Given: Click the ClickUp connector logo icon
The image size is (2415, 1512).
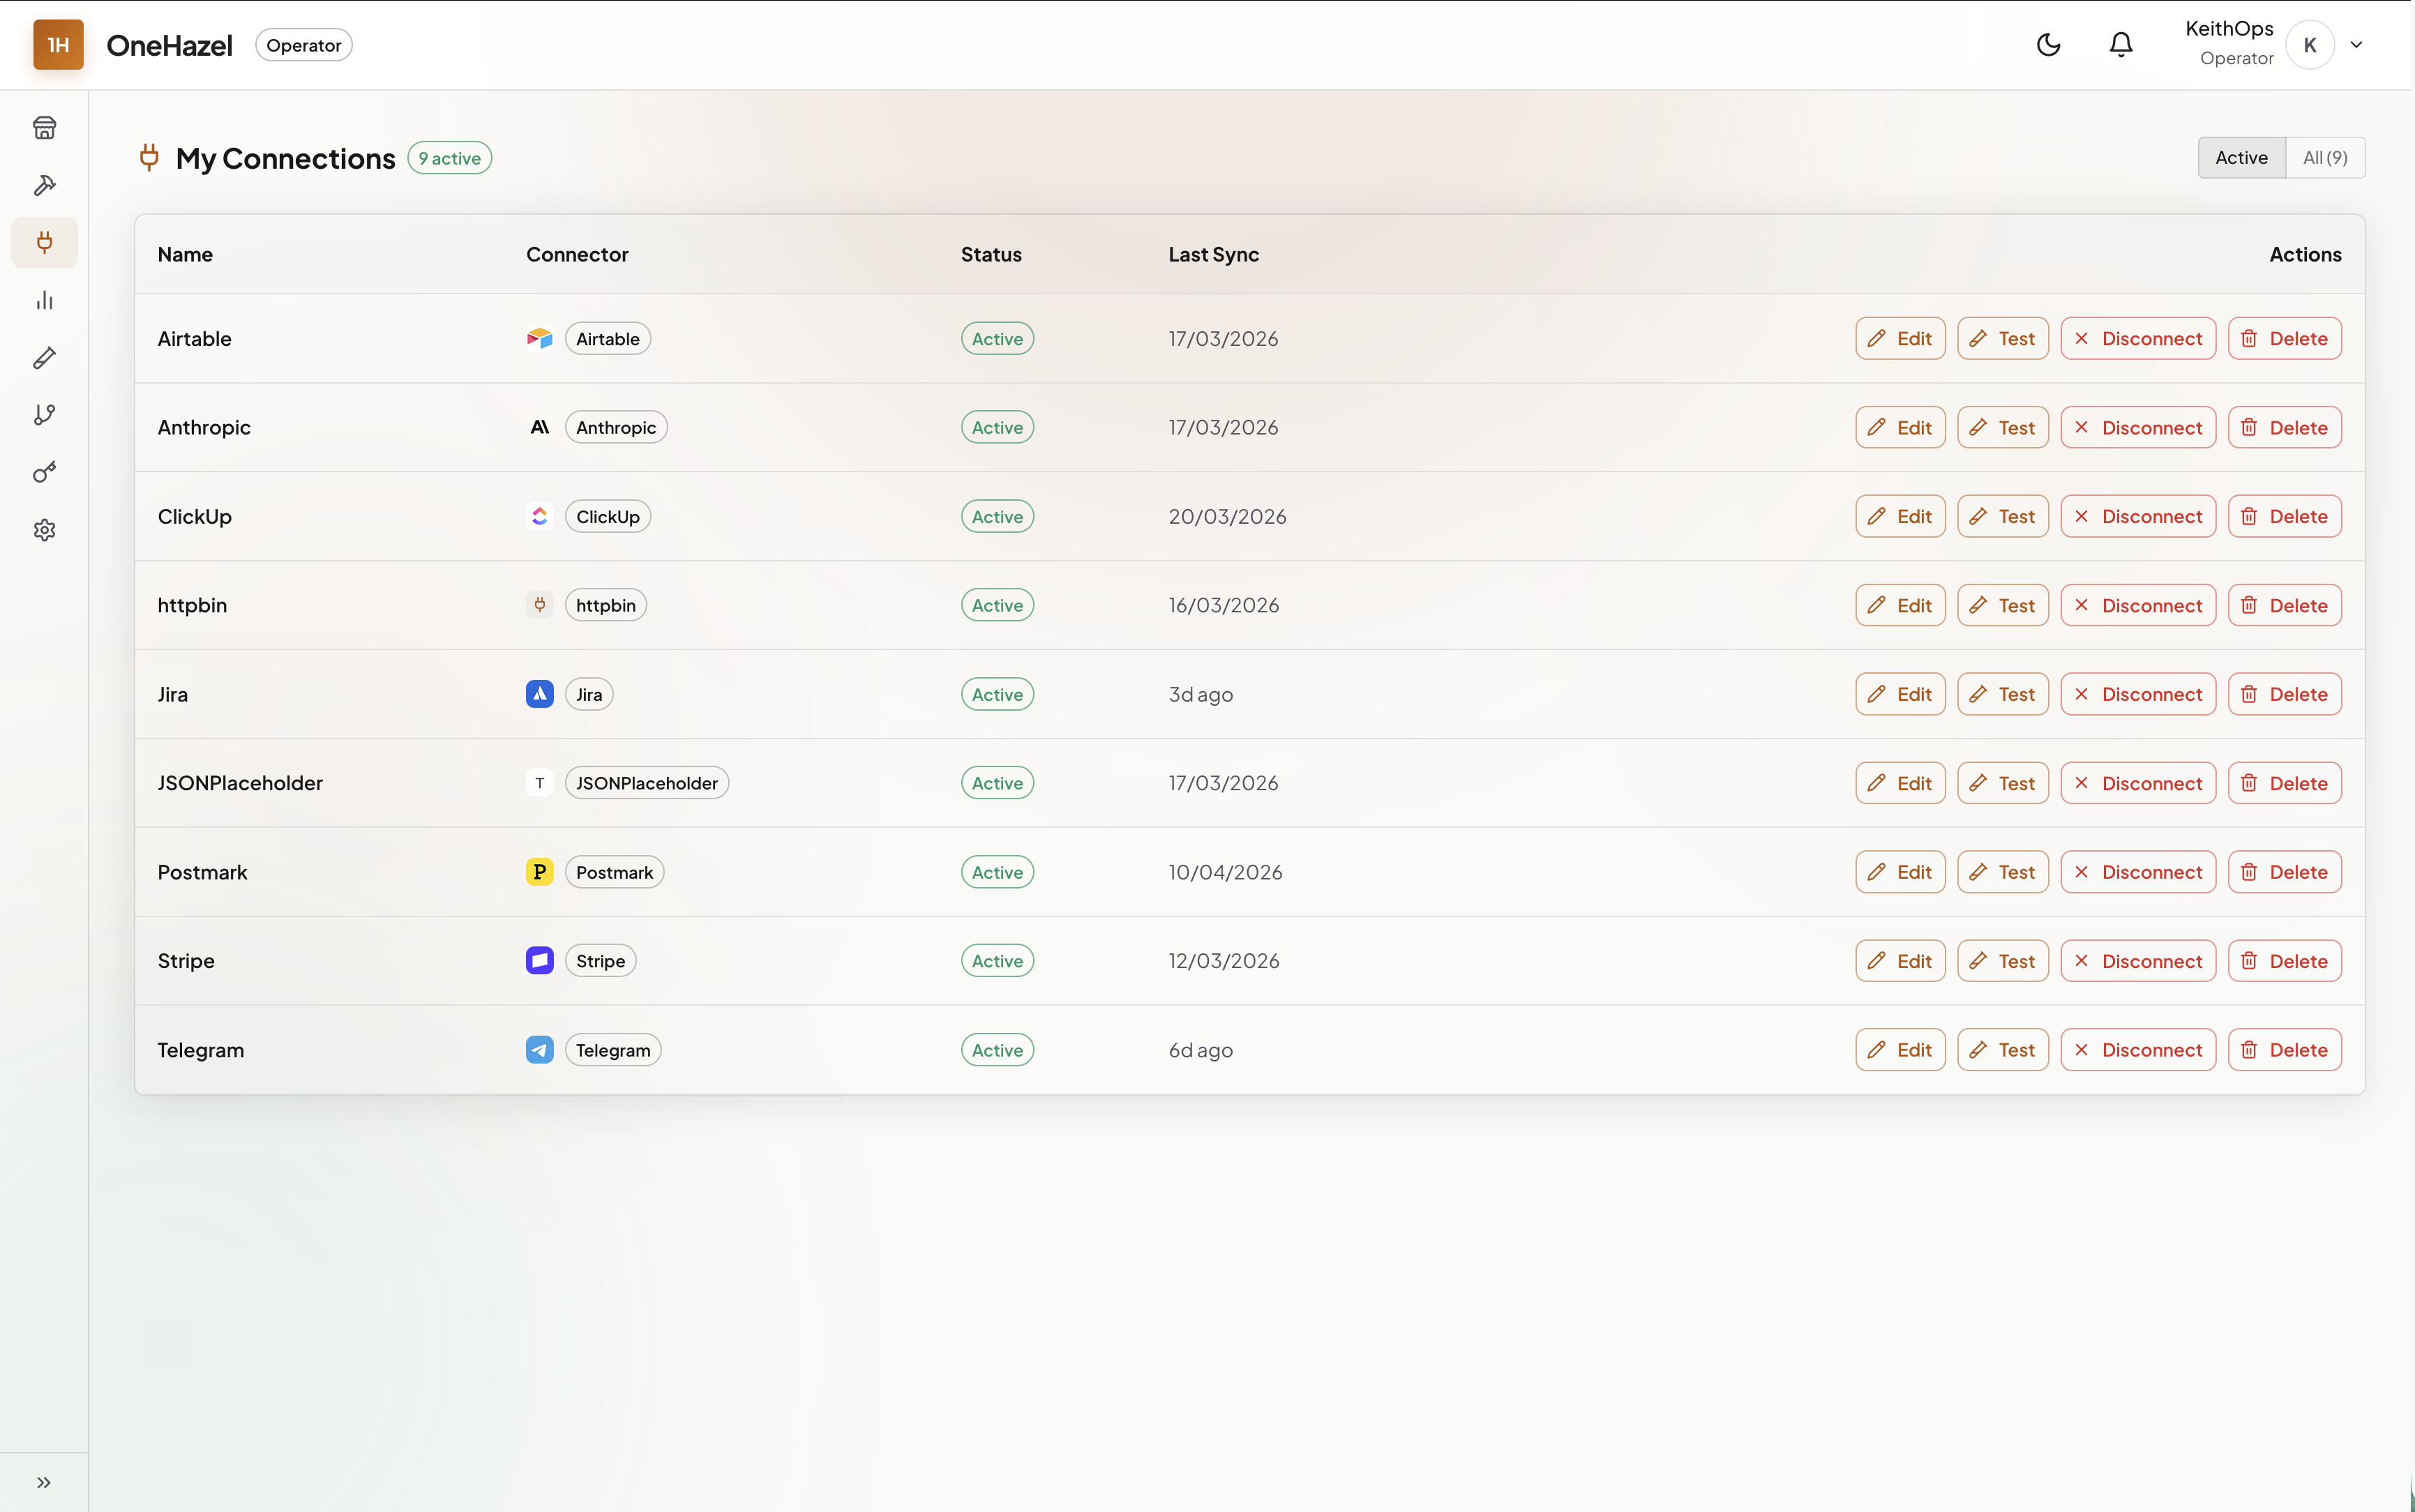Looking at the screenshot, I should click(x=539, y=516).
